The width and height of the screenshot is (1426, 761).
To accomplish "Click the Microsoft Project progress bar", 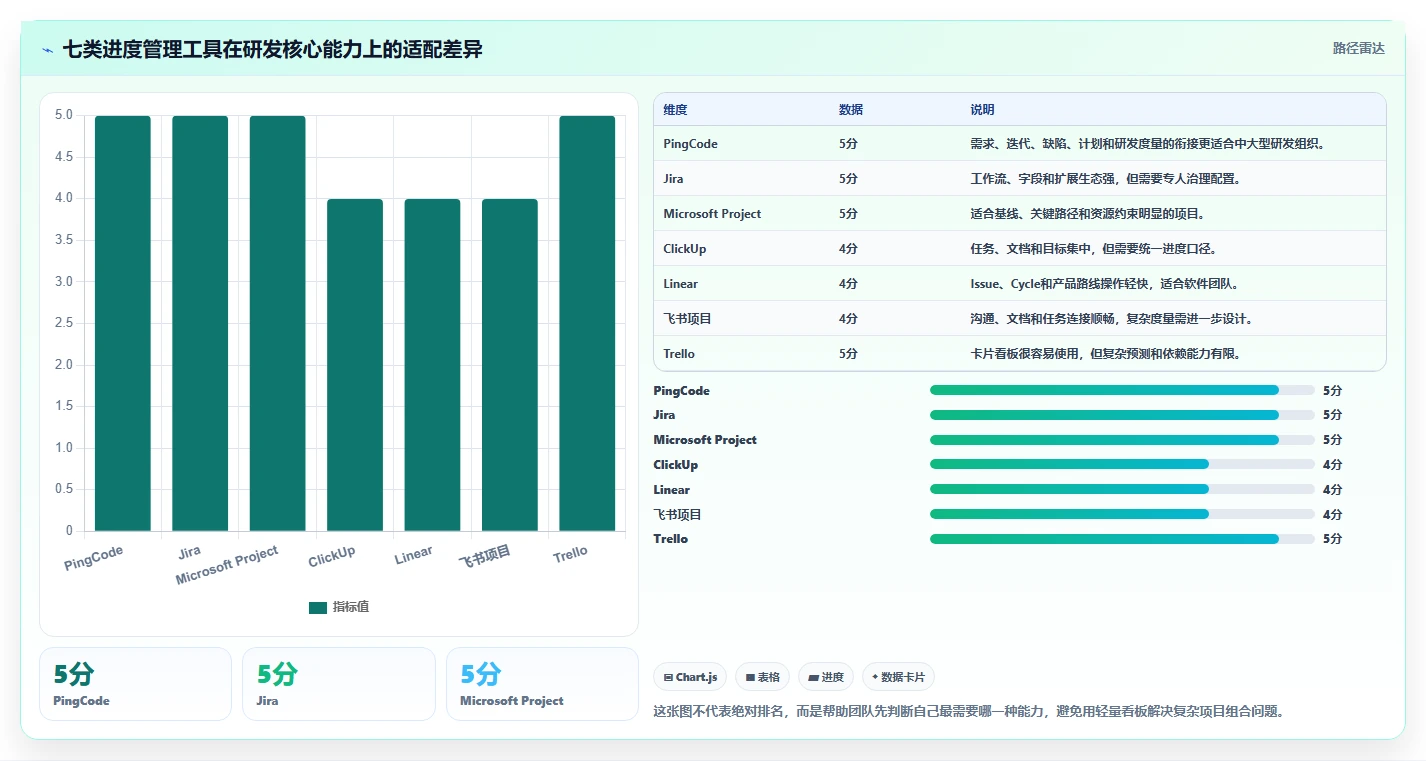I will pos(1122,440).
